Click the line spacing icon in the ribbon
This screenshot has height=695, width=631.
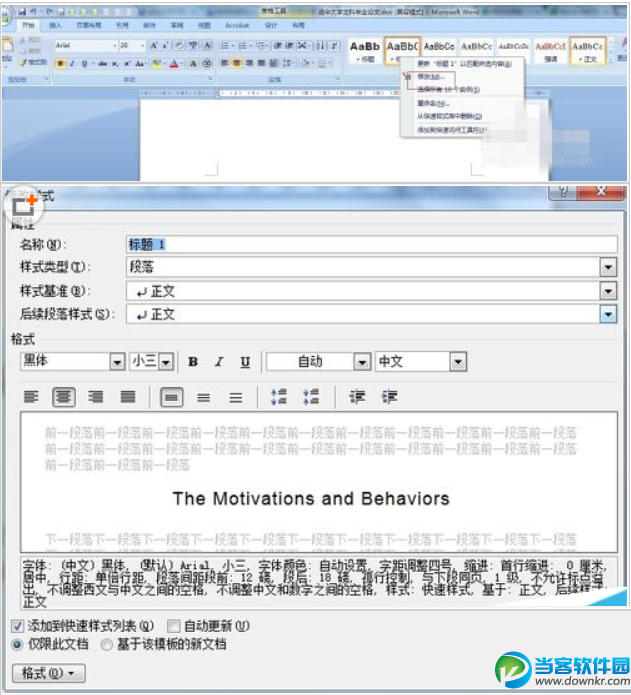(x=287, y=63)
